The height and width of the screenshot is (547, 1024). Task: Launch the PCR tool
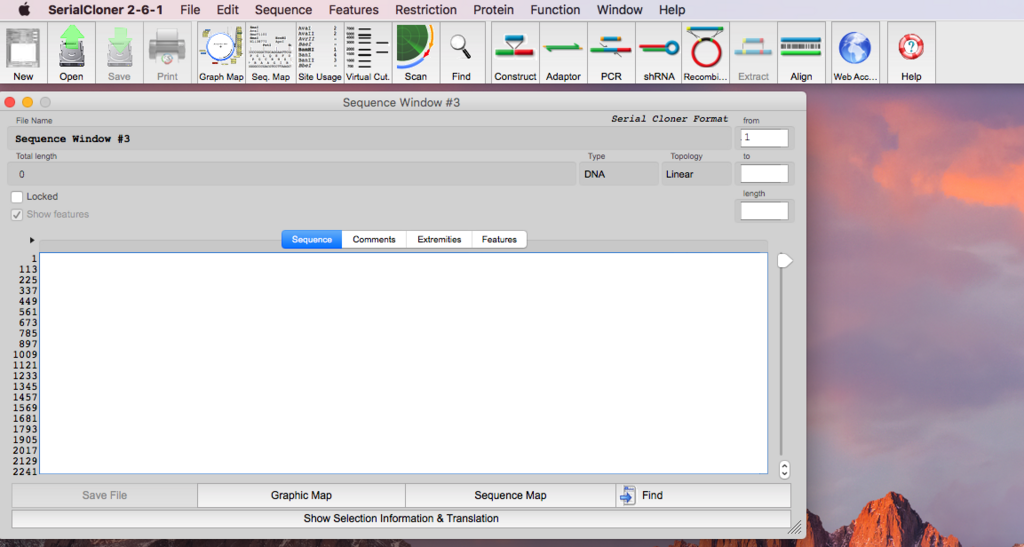coord(611,52)
